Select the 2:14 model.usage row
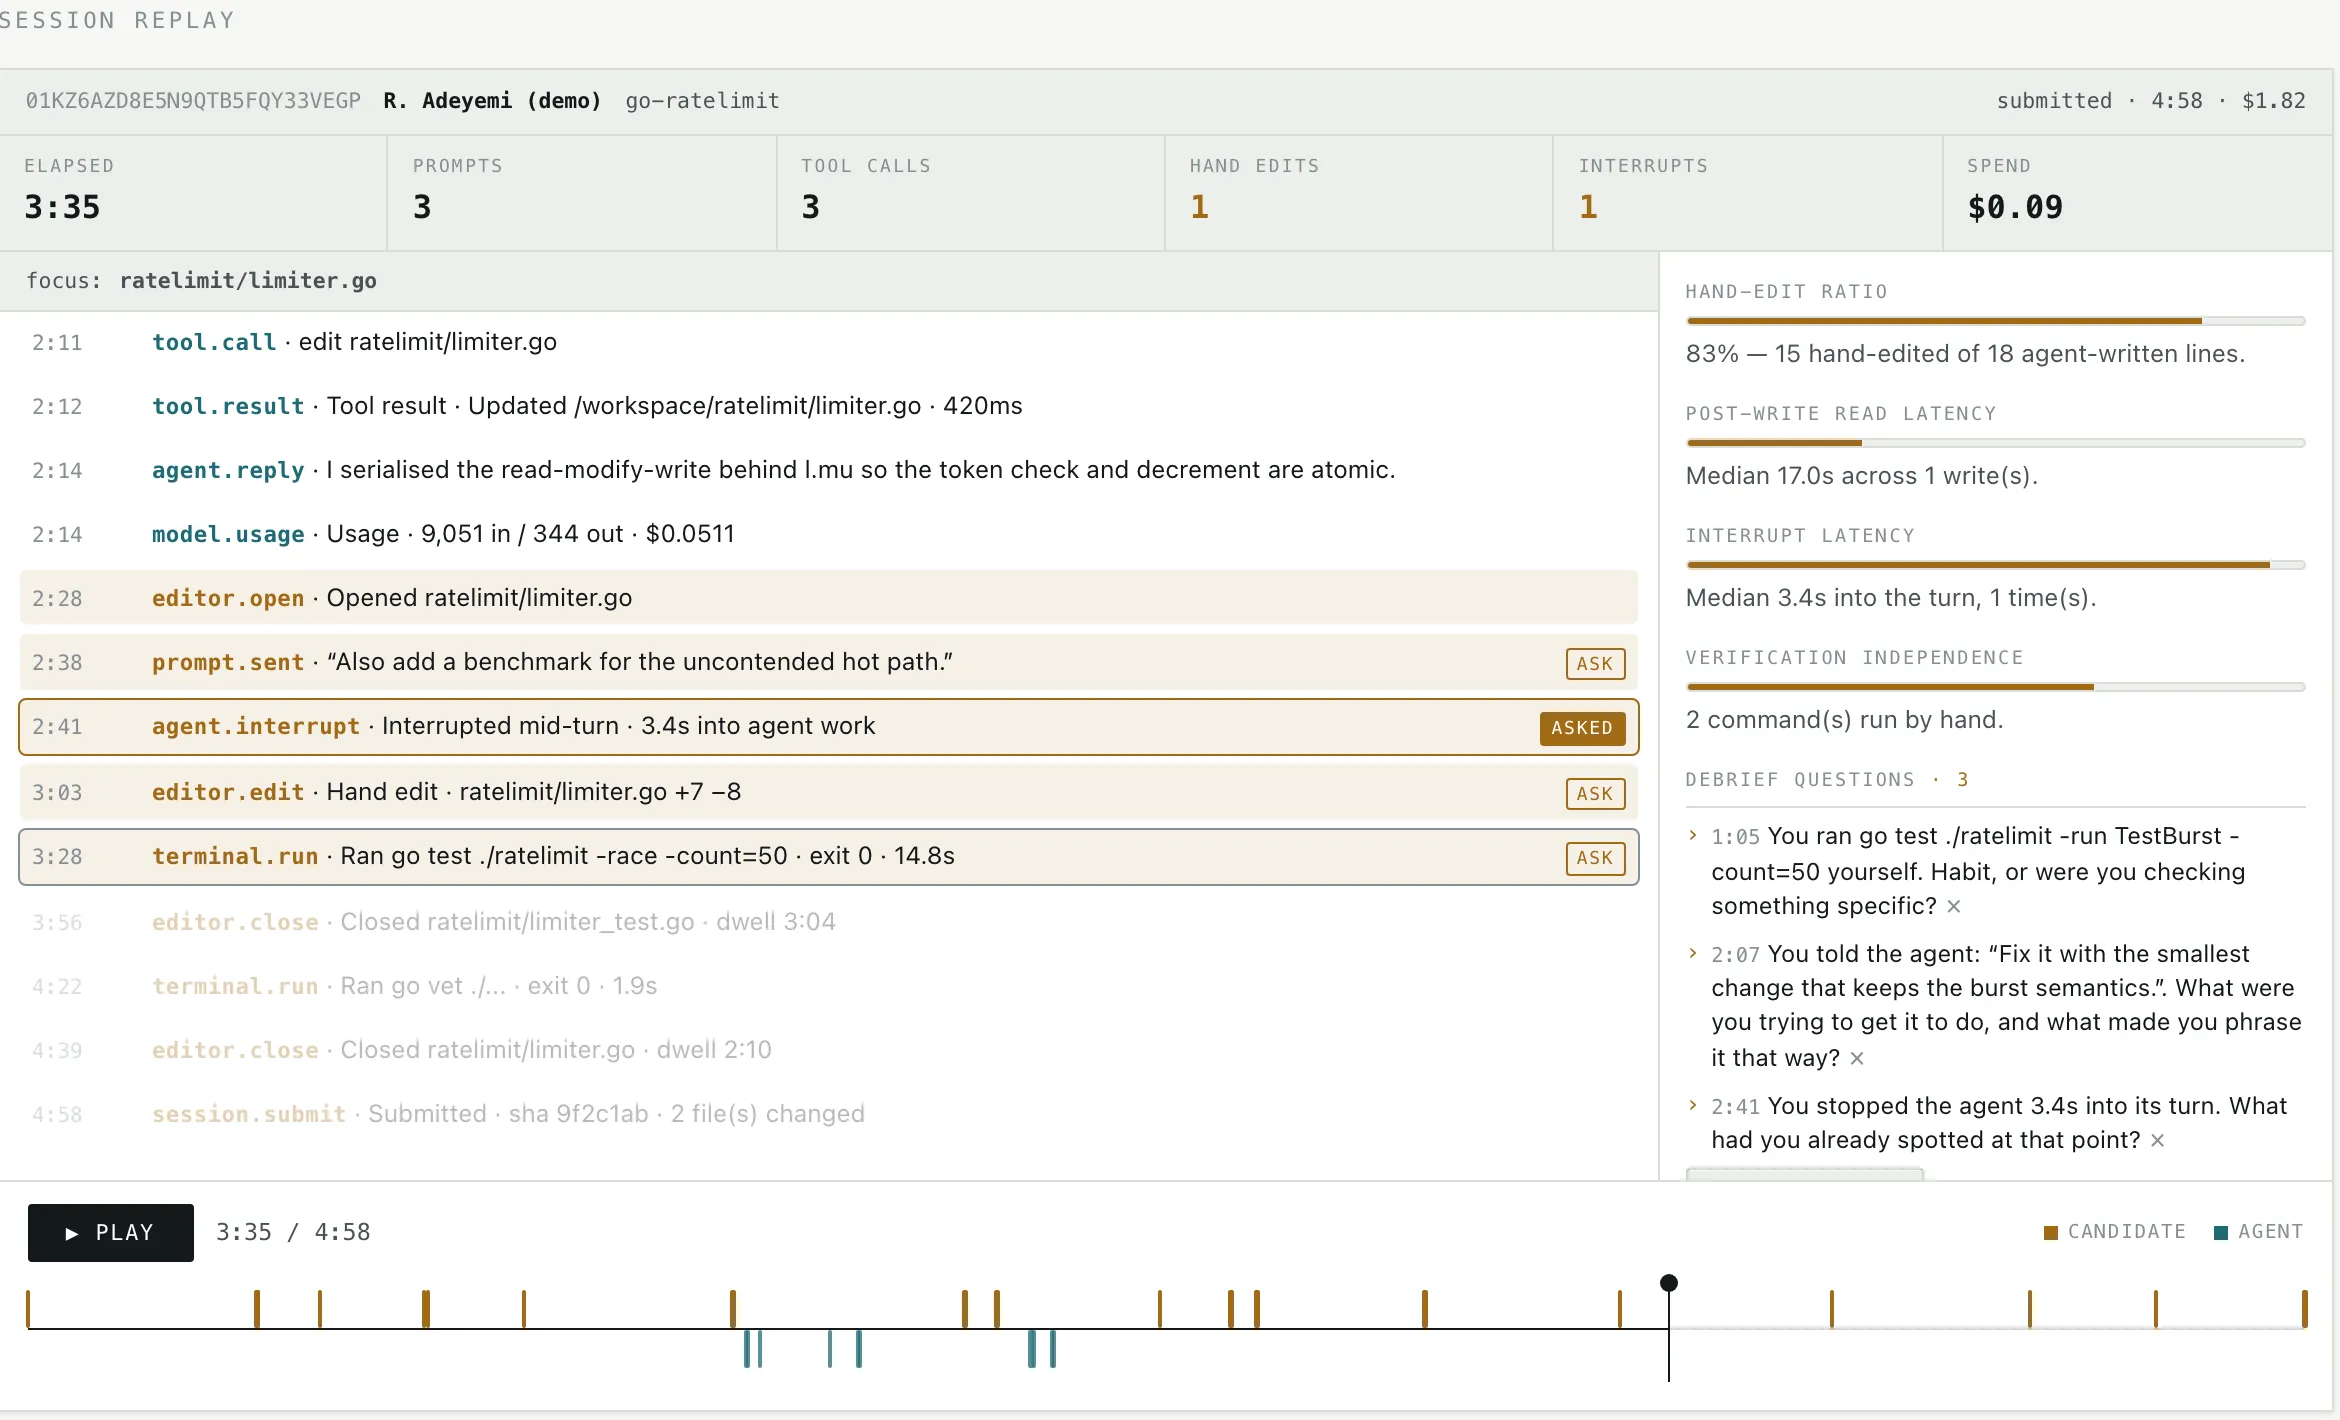The height and width of the screenshot is (1420, 2340). point(828,534)
